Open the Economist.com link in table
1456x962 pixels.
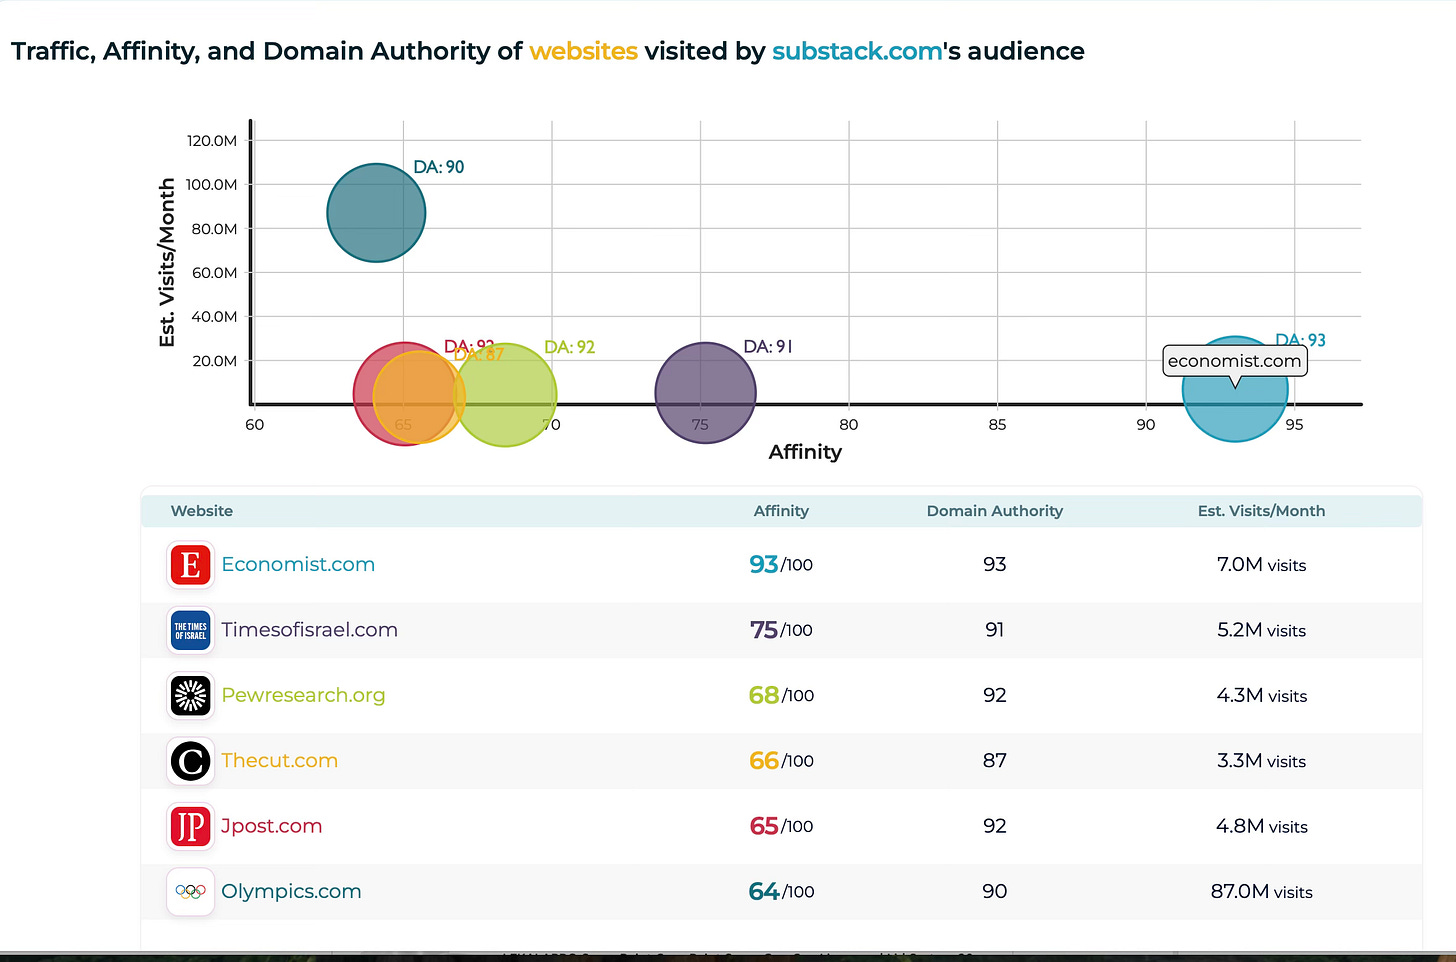click(x=298, y=564)
